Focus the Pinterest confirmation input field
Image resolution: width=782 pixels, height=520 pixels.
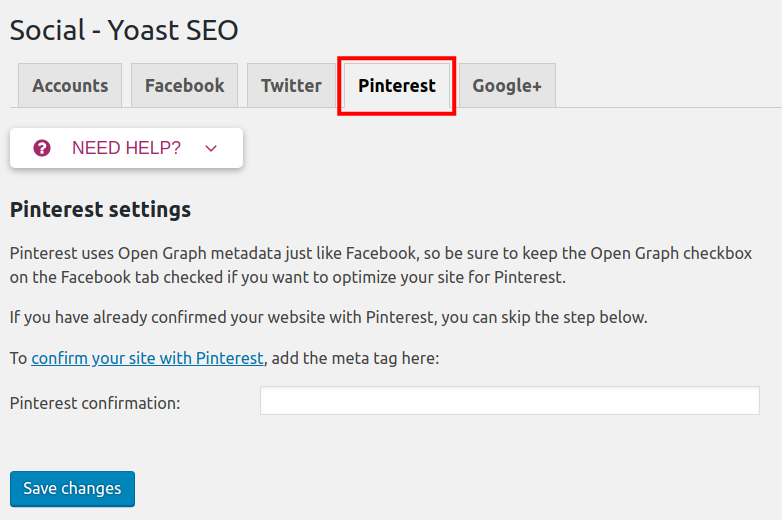(509, 401)
